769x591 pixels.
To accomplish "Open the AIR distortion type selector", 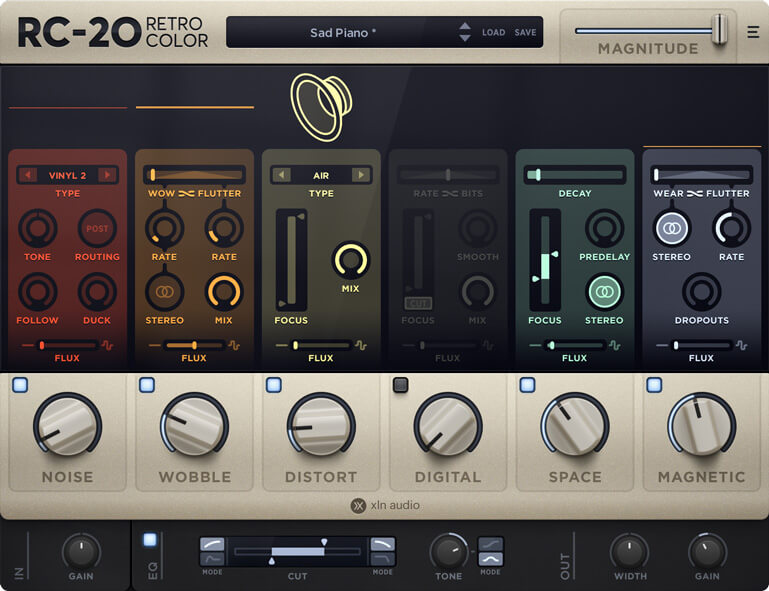I will 321,175.
